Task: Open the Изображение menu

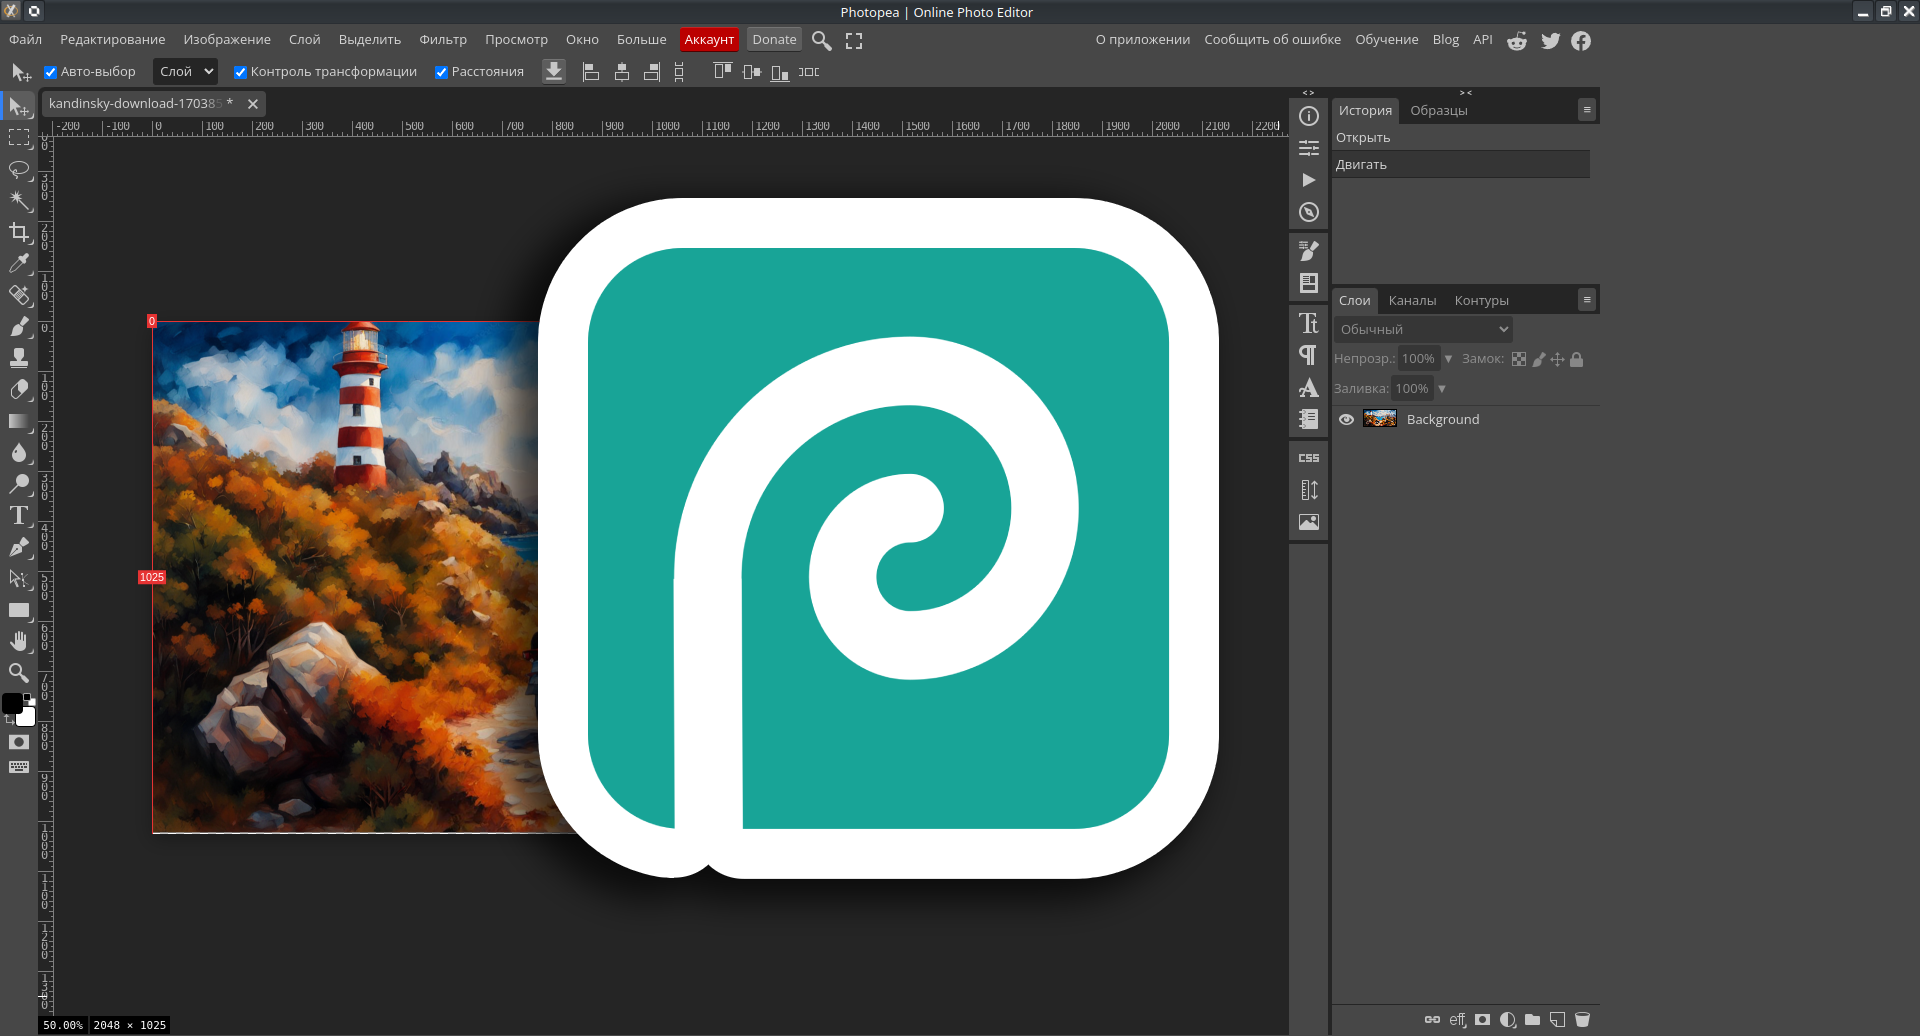Action: [x=227, y=40]
